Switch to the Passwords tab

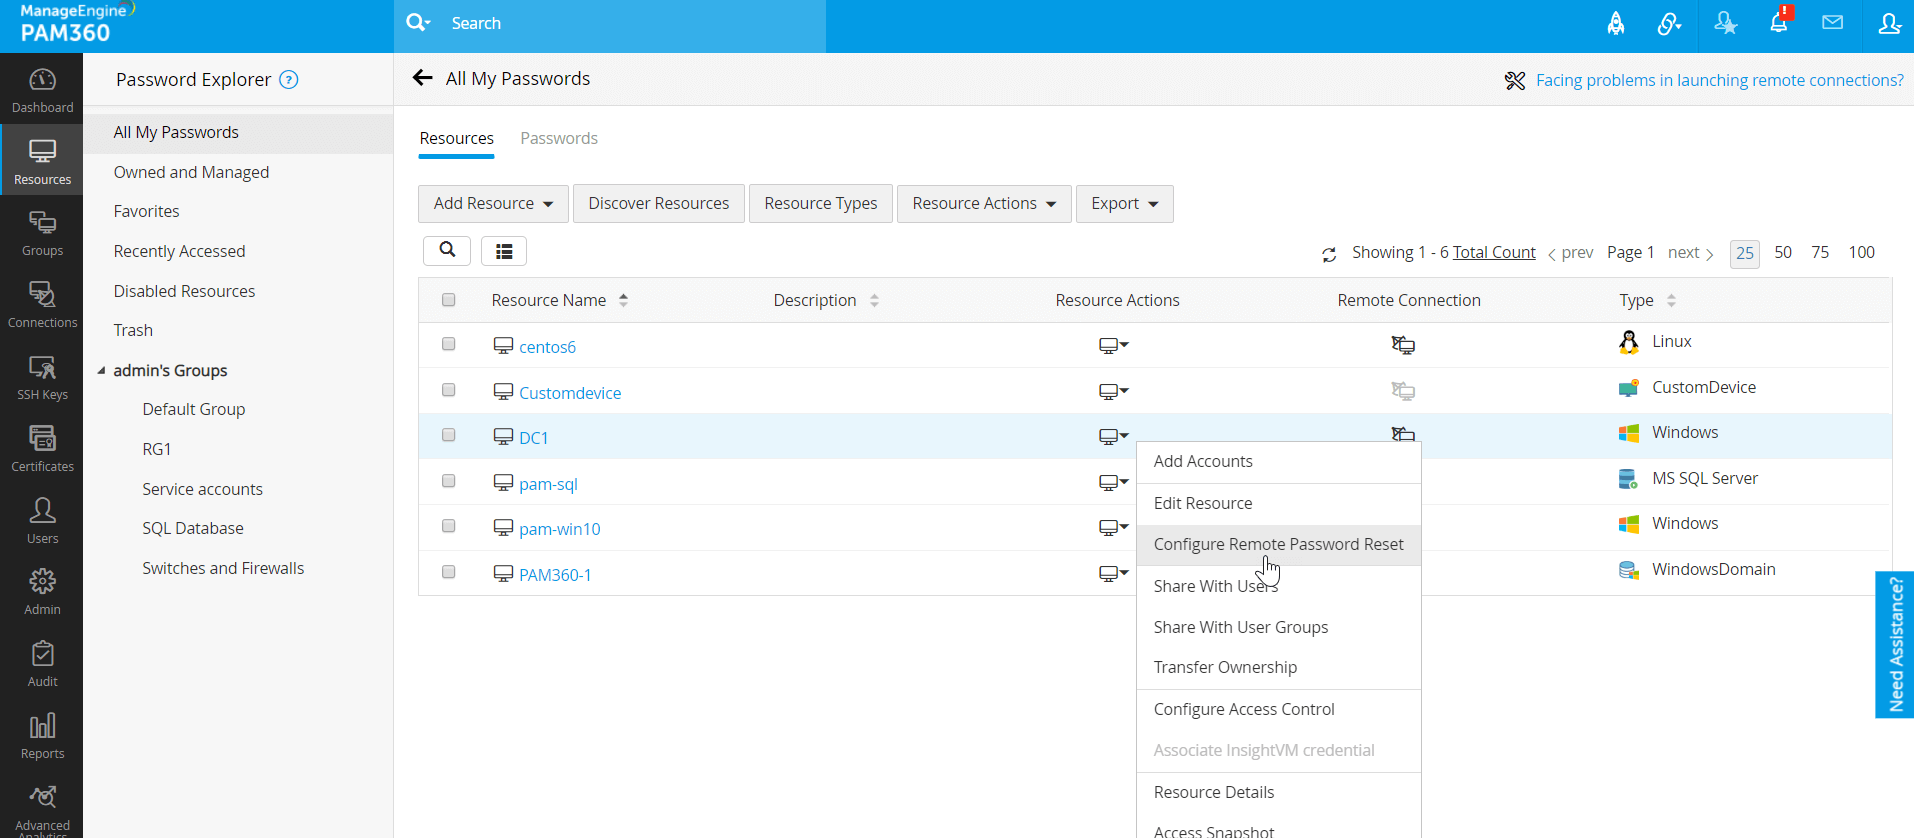[x=559, y=138]
